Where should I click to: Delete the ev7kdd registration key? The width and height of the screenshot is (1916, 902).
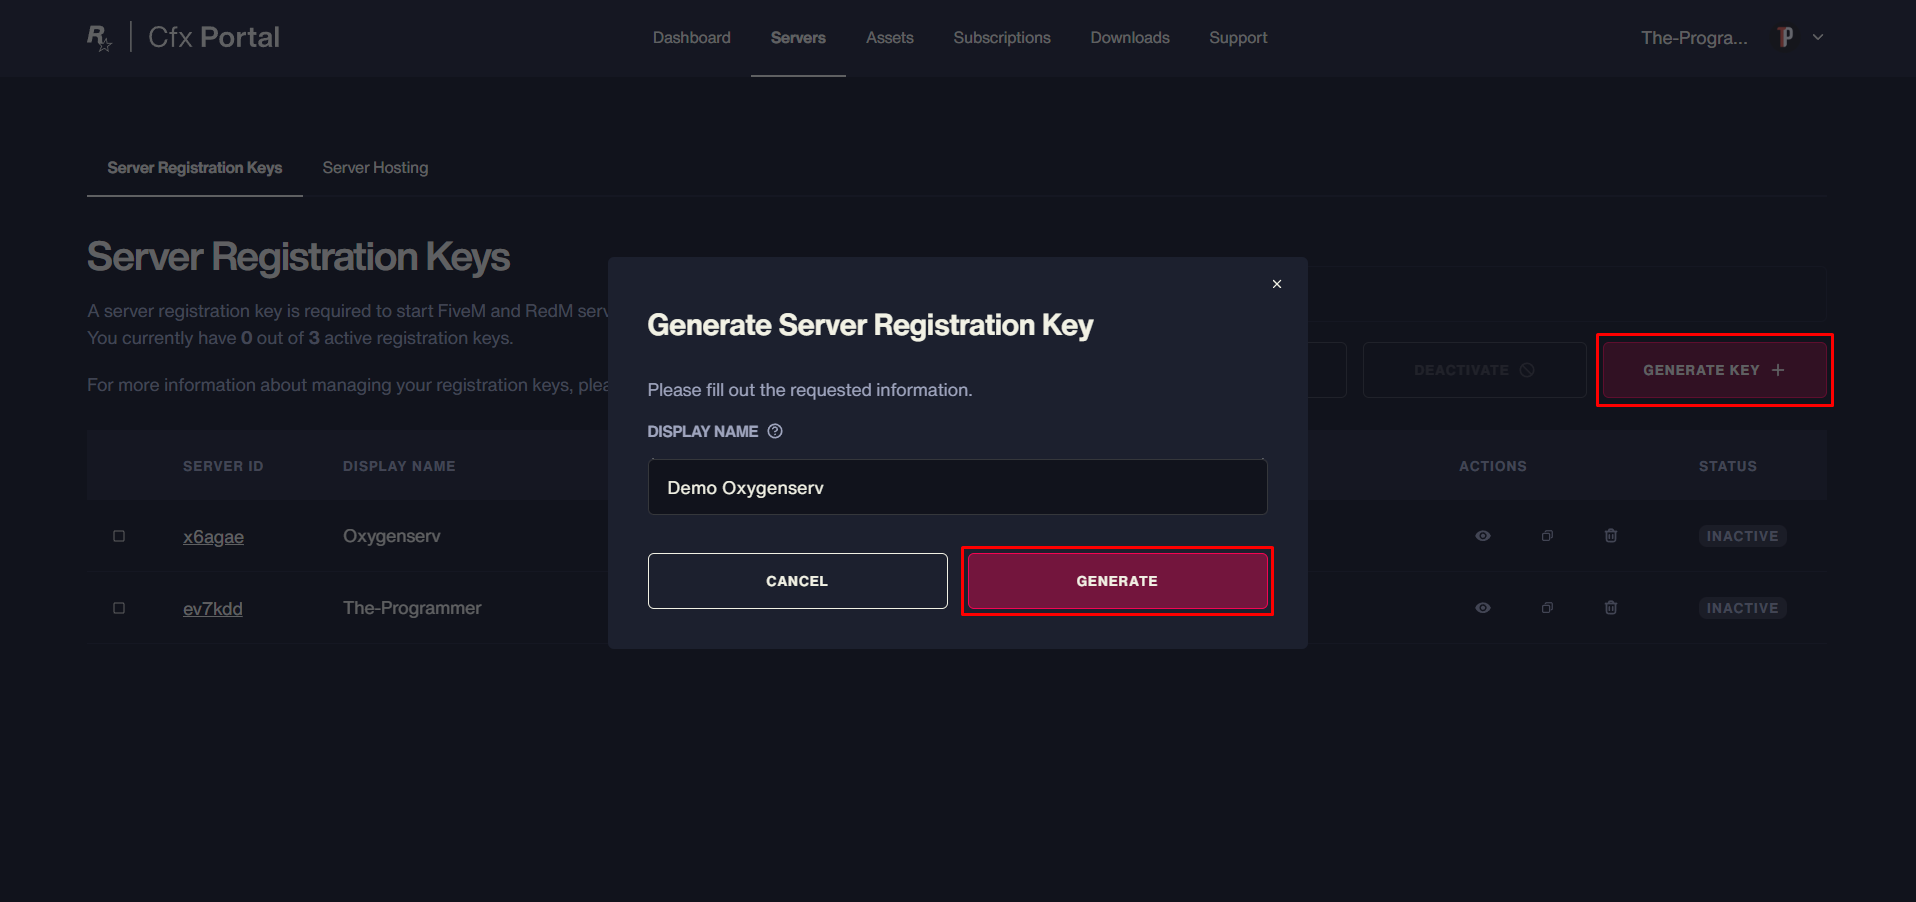pyautogui.click(x=1611, y=608)
